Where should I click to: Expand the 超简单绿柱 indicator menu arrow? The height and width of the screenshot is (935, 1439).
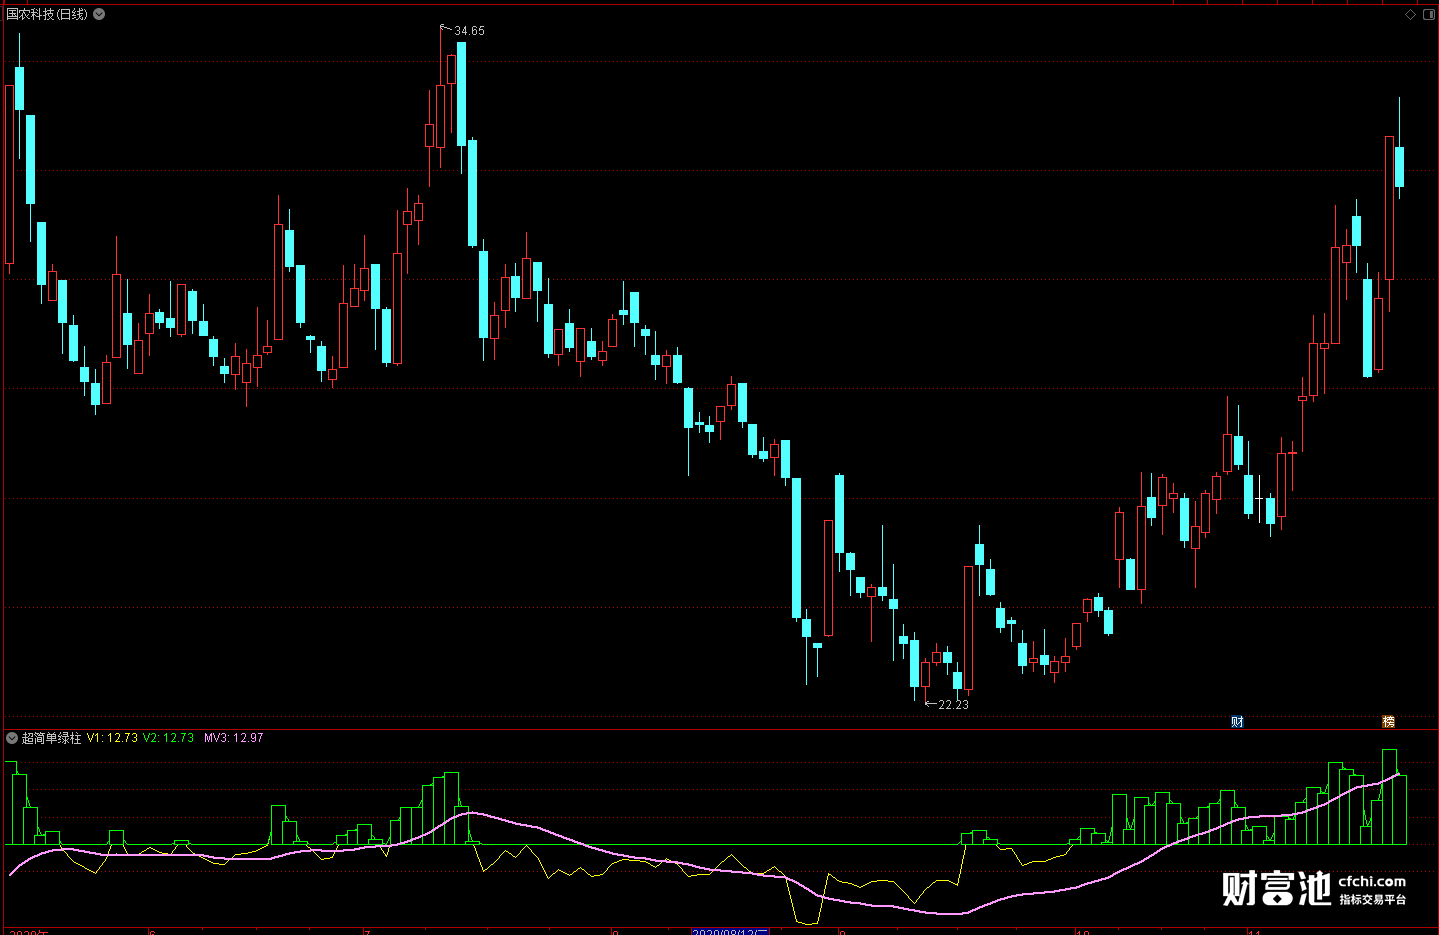pos(12,738)
